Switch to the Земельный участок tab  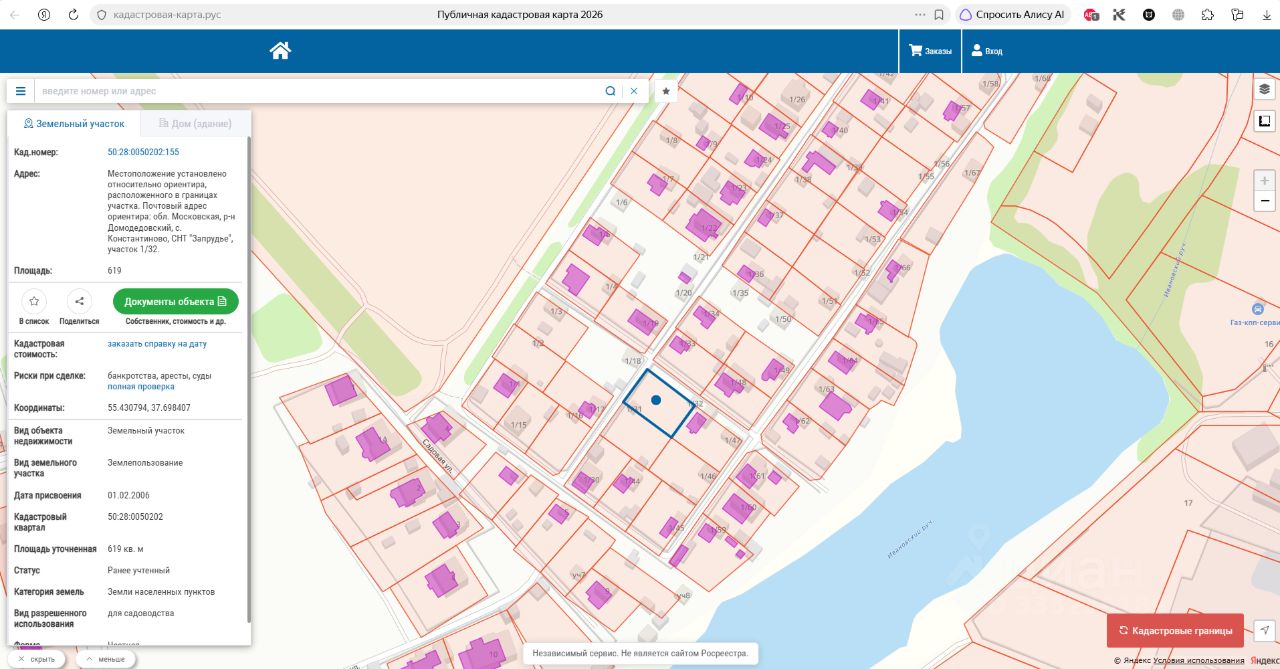pyautogui.click(x=74, y=124)
